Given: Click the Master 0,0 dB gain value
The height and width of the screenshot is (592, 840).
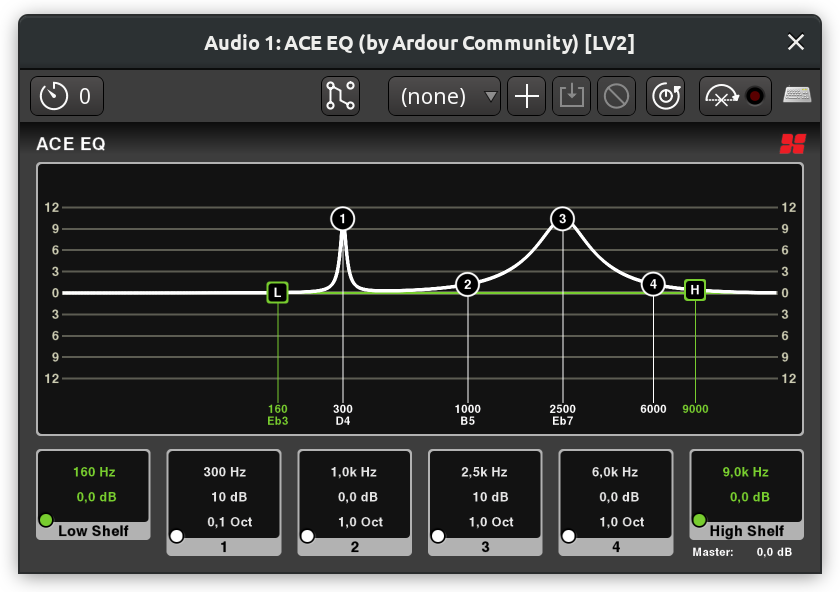Looking at the screenshot, I should click(774, 552).
